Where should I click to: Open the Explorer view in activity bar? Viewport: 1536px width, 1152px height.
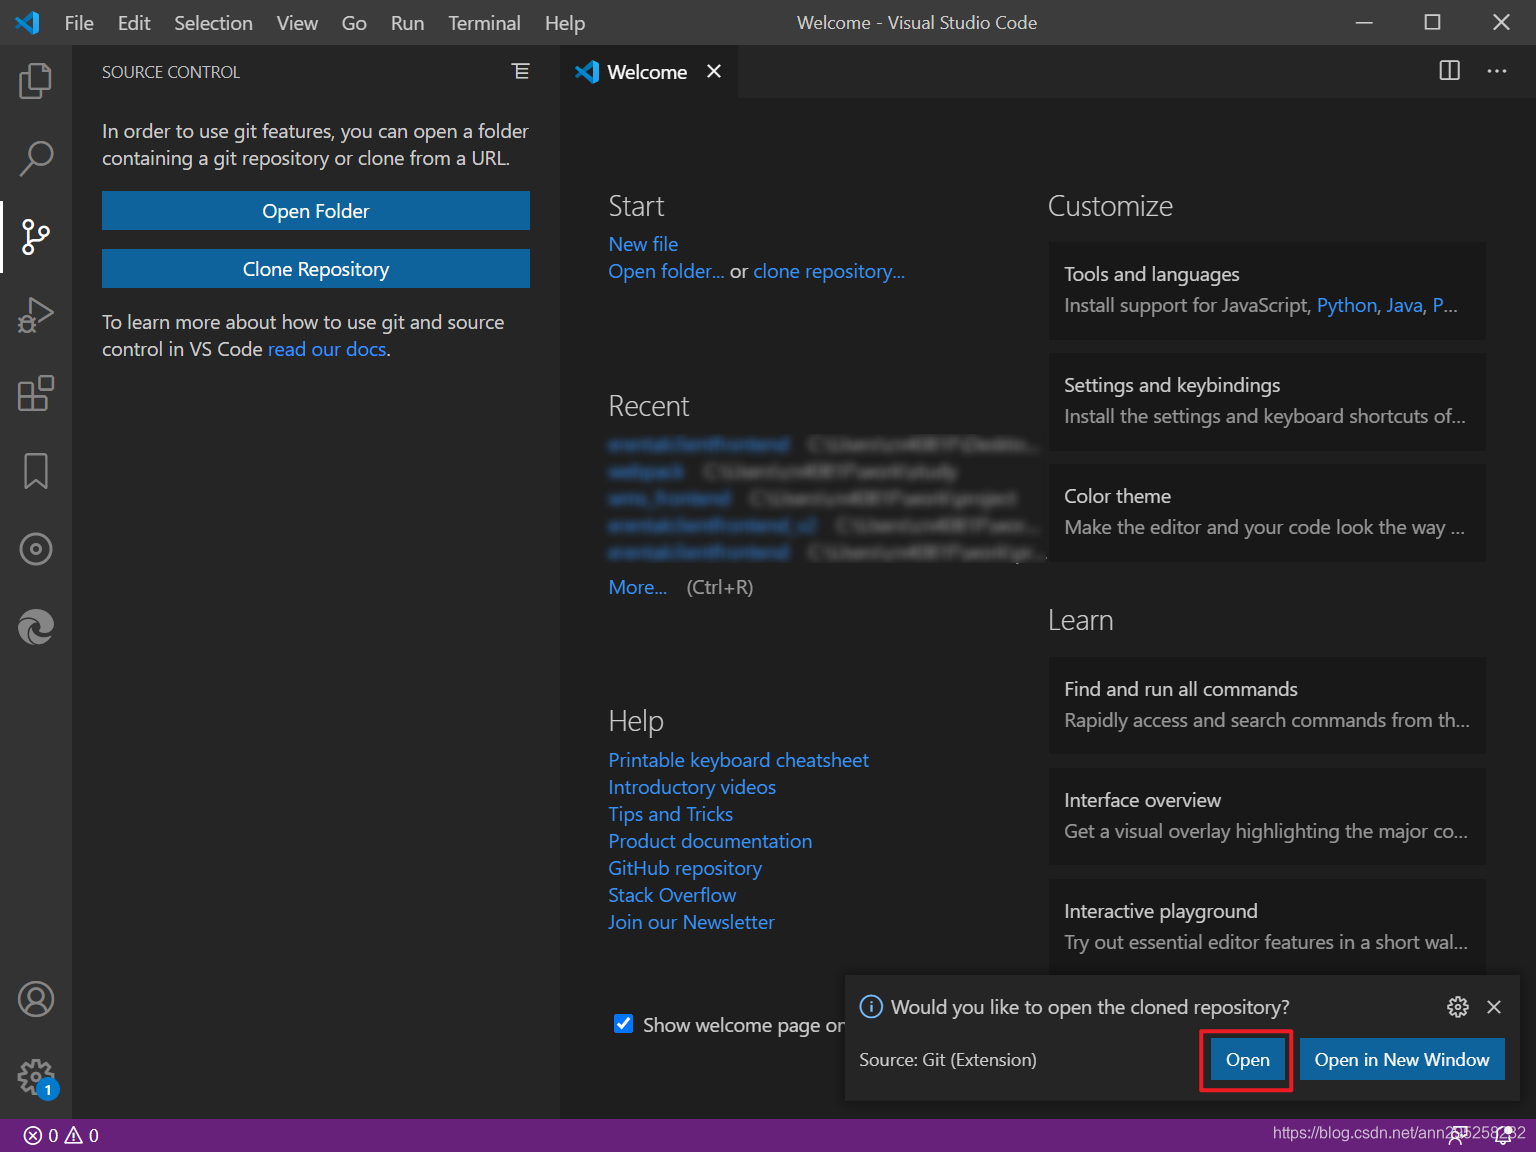click(x=36, y=81)
